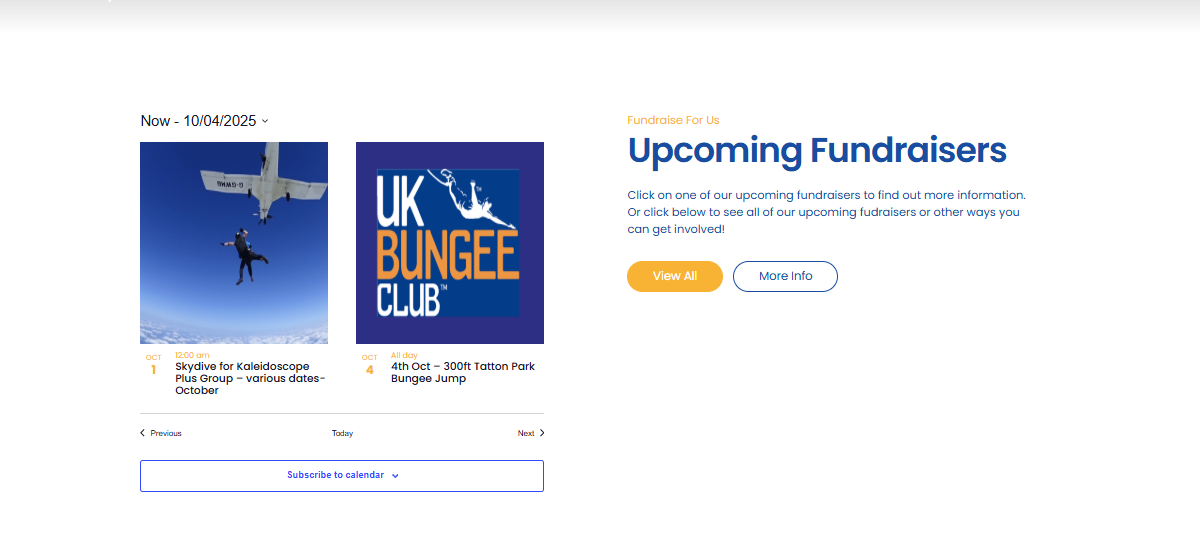1200x540 pixels.
Task: Click the Fundraise For Us label
Action: 673,120
